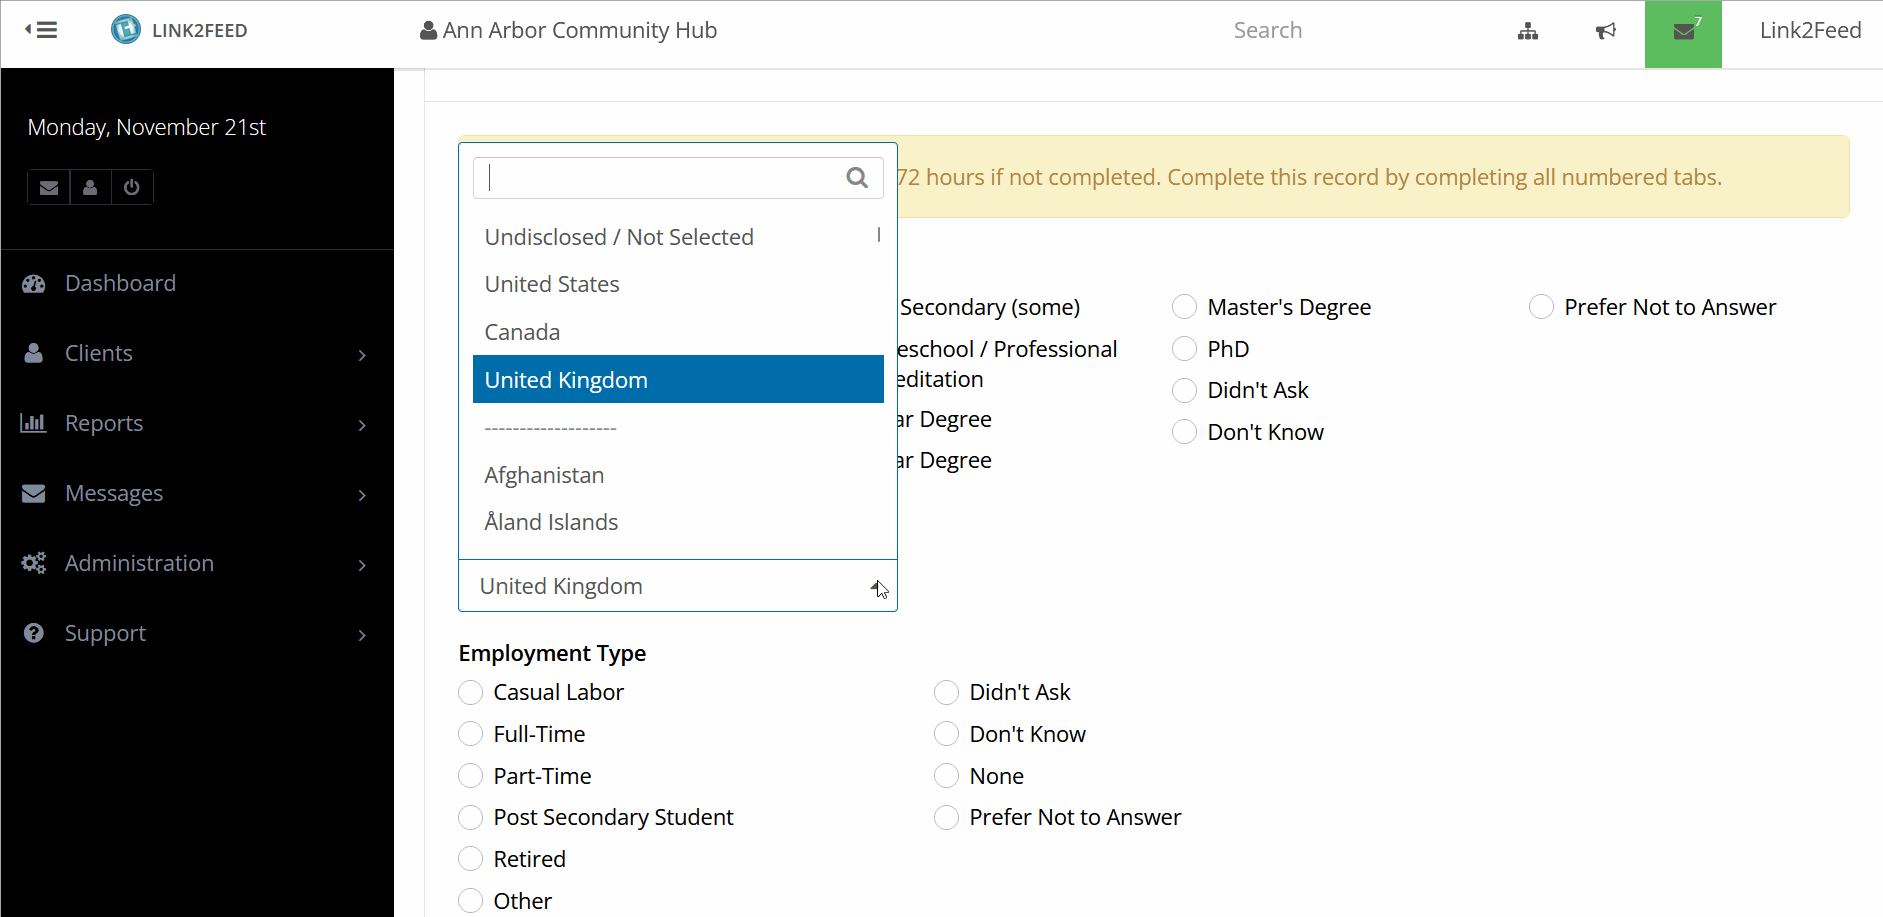Open the Clients menu item

pos(98,352)
